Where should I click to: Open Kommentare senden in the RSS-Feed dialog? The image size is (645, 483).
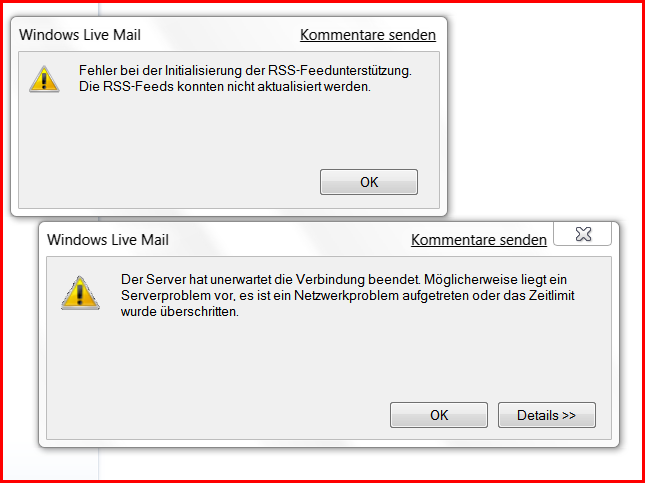tap(368, 35)
